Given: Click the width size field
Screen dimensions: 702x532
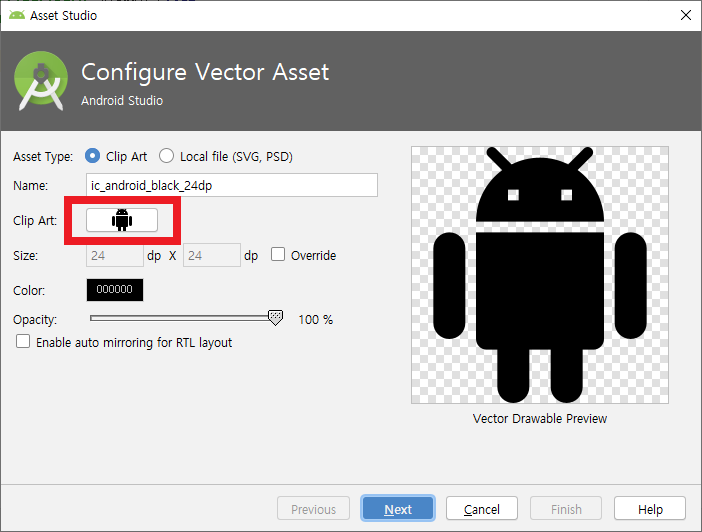Looking at the screenshot, I should coord(115,255).
